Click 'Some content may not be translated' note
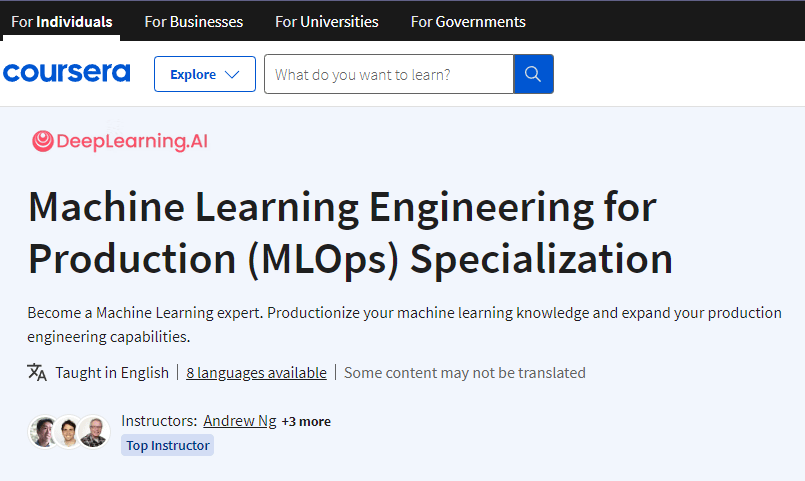This screenshot has width=805, height=481. click(x=465, y=373)
